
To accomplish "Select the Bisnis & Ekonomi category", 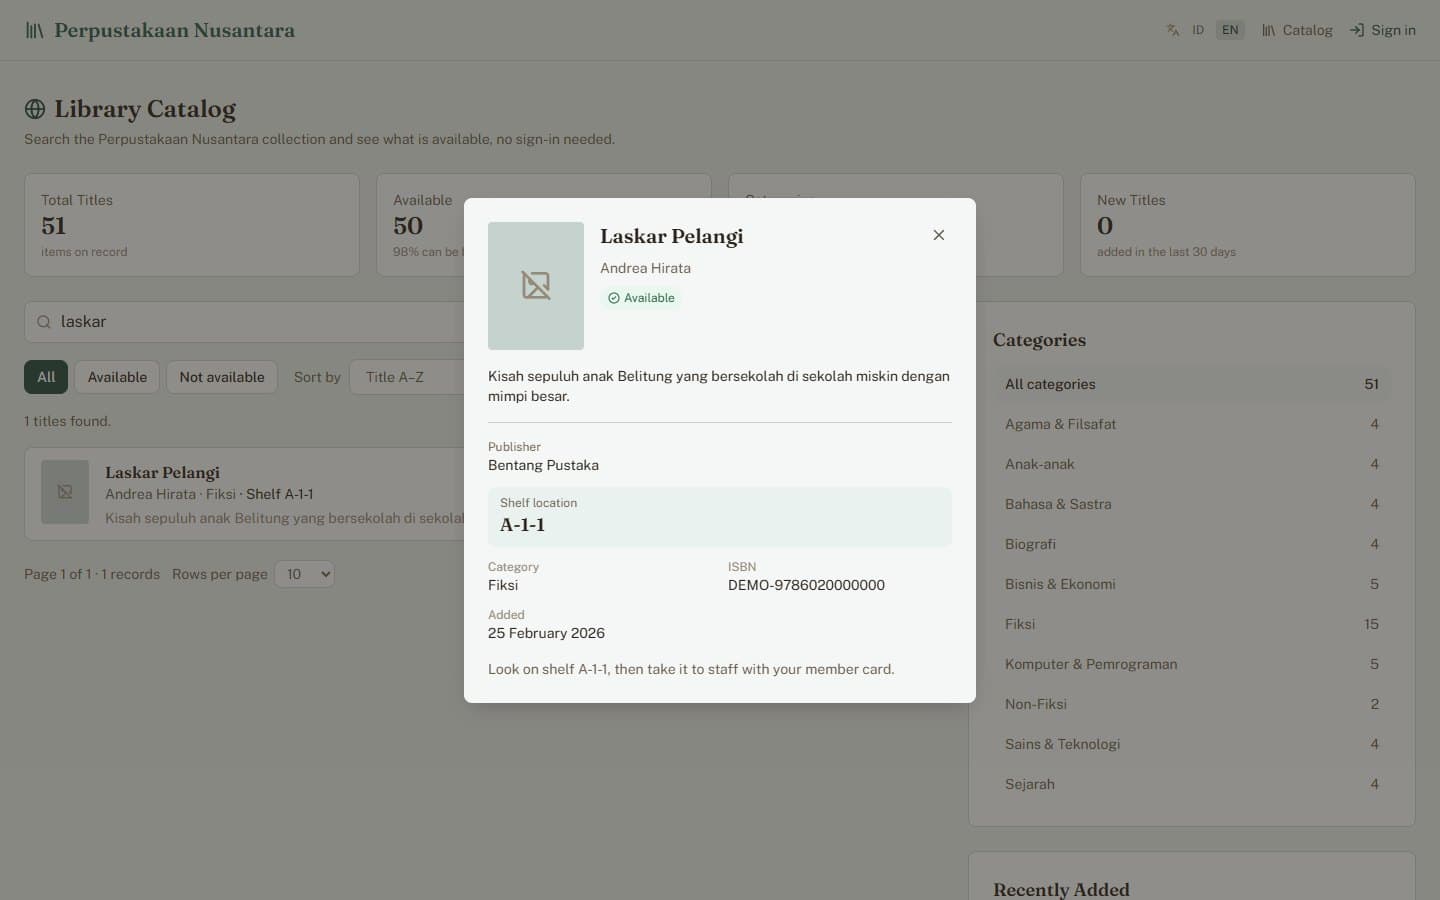I will 1192,584.
